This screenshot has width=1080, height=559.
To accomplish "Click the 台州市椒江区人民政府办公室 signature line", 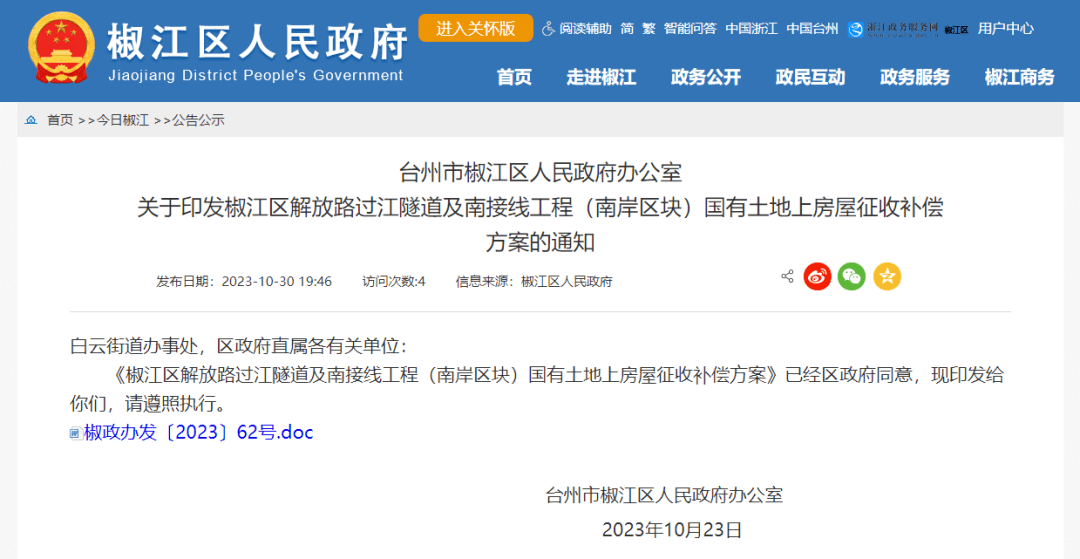I will (x=664, y=494).
